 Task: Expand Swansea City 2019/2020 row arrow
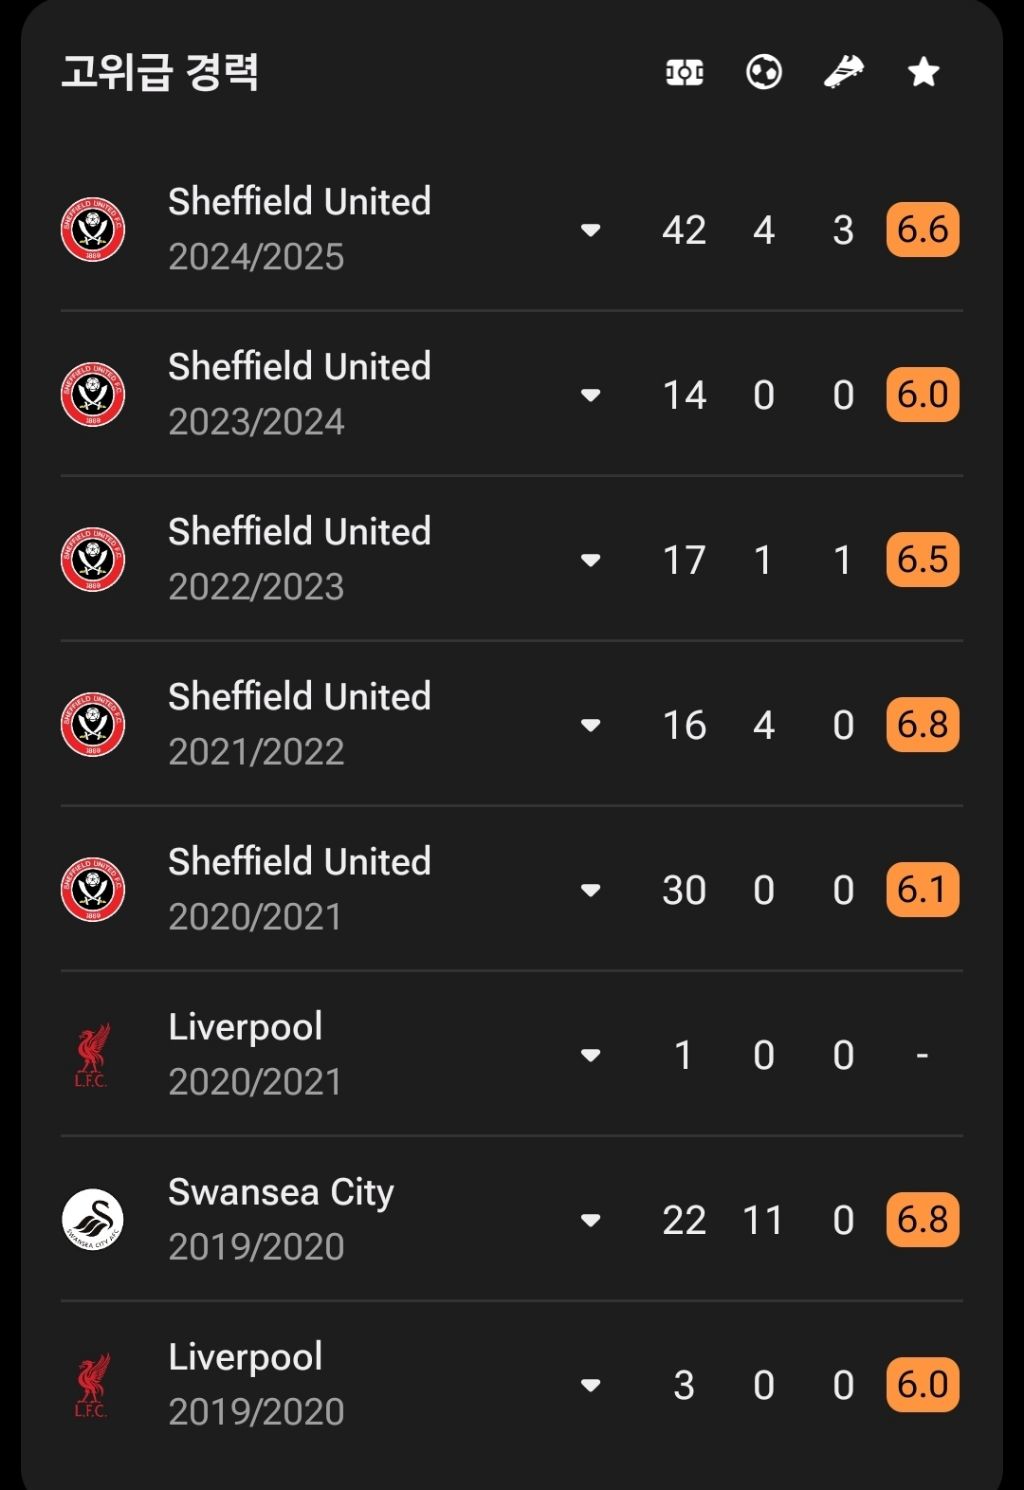click(x=590, y=1220)
